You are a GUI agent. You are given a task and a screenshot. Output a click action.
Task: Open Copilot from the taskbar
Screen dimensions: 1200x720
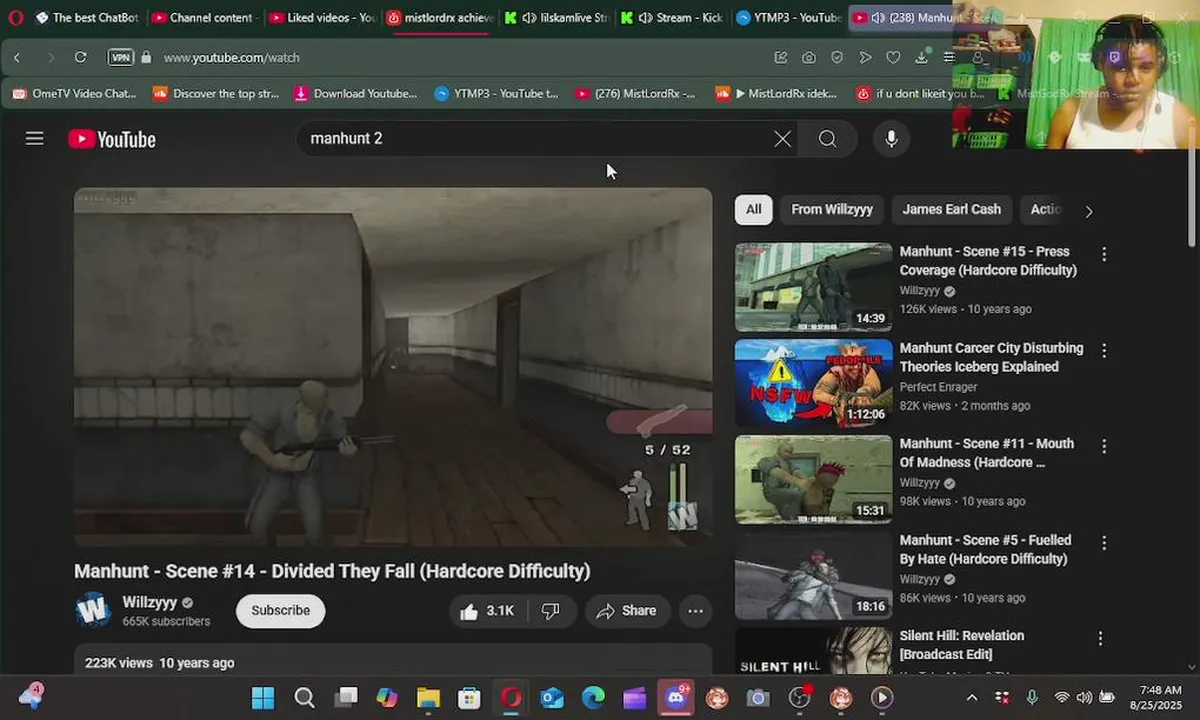387,697
